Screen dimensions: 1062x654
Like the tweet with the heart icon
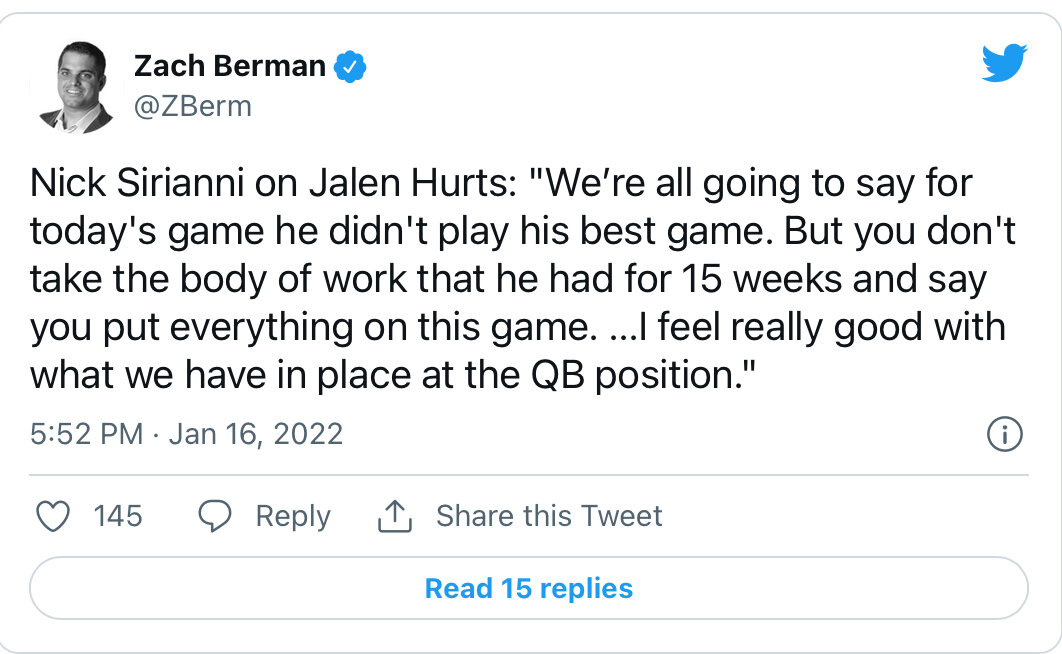tap(53, 516)
